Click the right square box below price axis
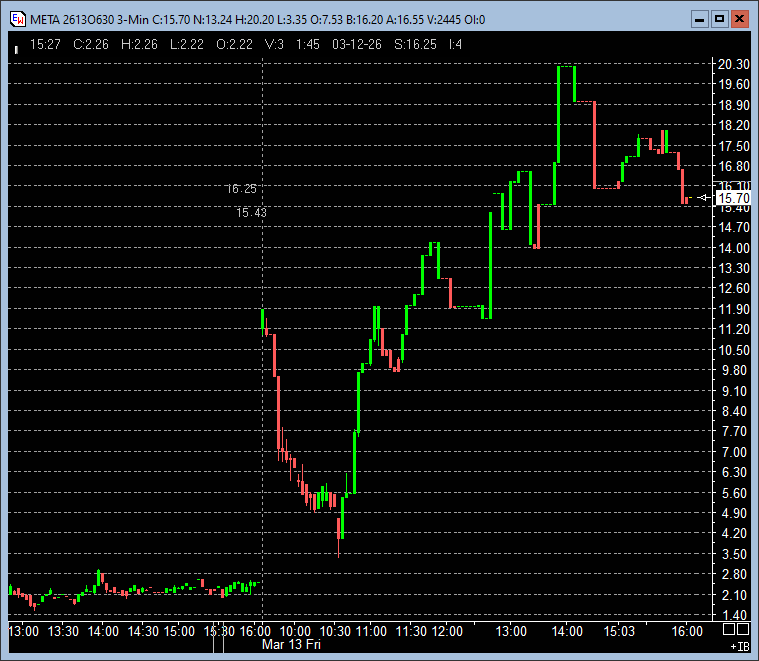The height and width of the screenshot is (661, 759). click(743, 630)
